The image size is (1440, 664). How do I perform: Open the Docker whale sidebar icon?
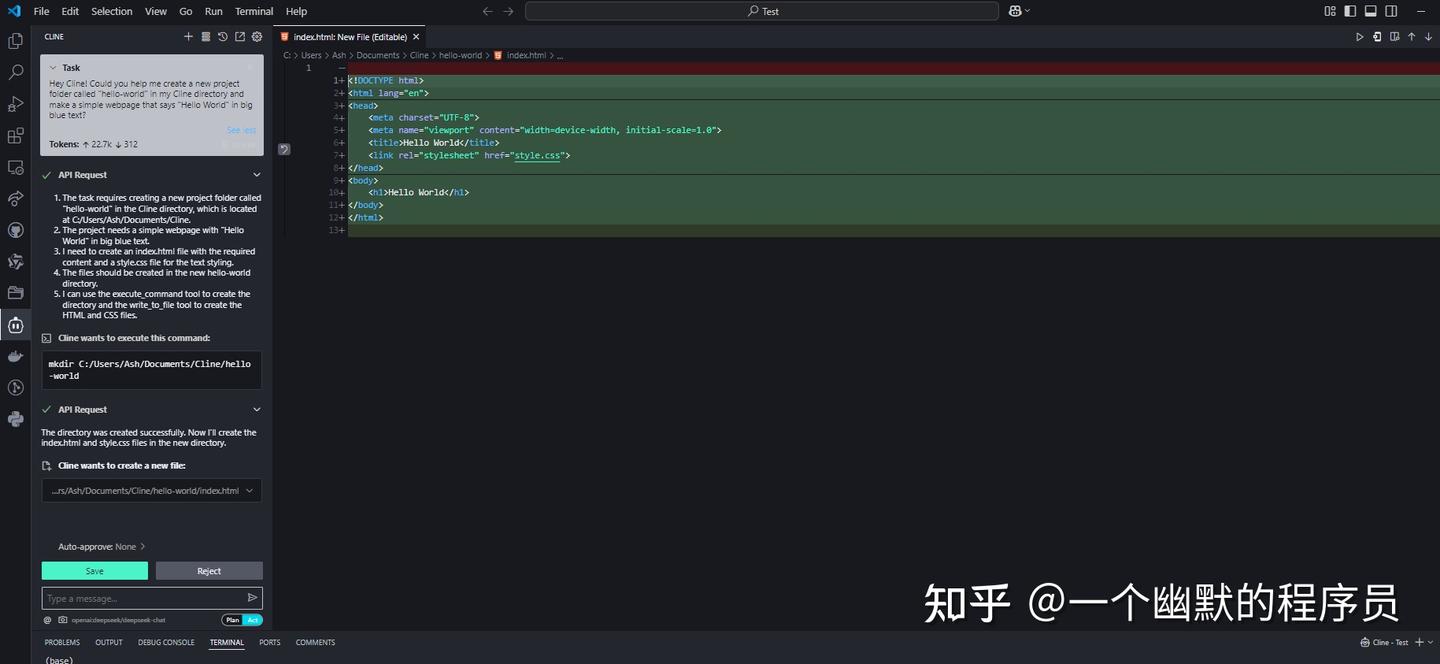(15, 356)
